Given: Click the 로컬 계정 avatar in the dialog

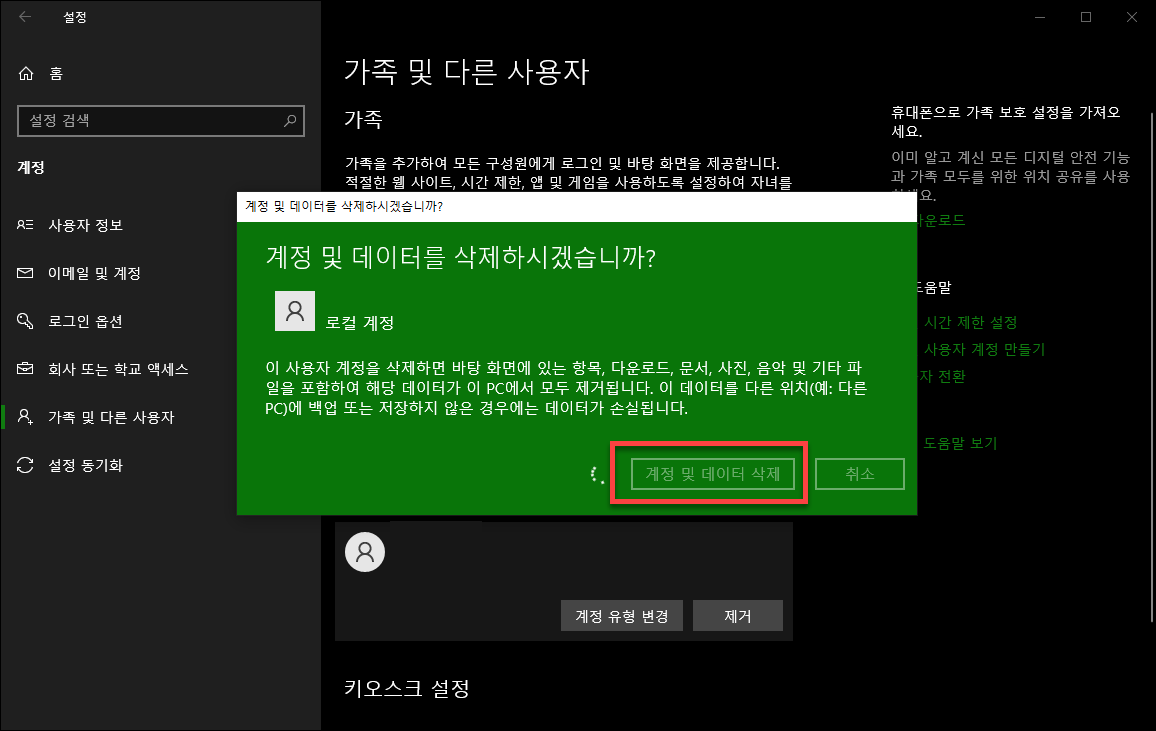Looking at the screenshot, I should point(295,311).
